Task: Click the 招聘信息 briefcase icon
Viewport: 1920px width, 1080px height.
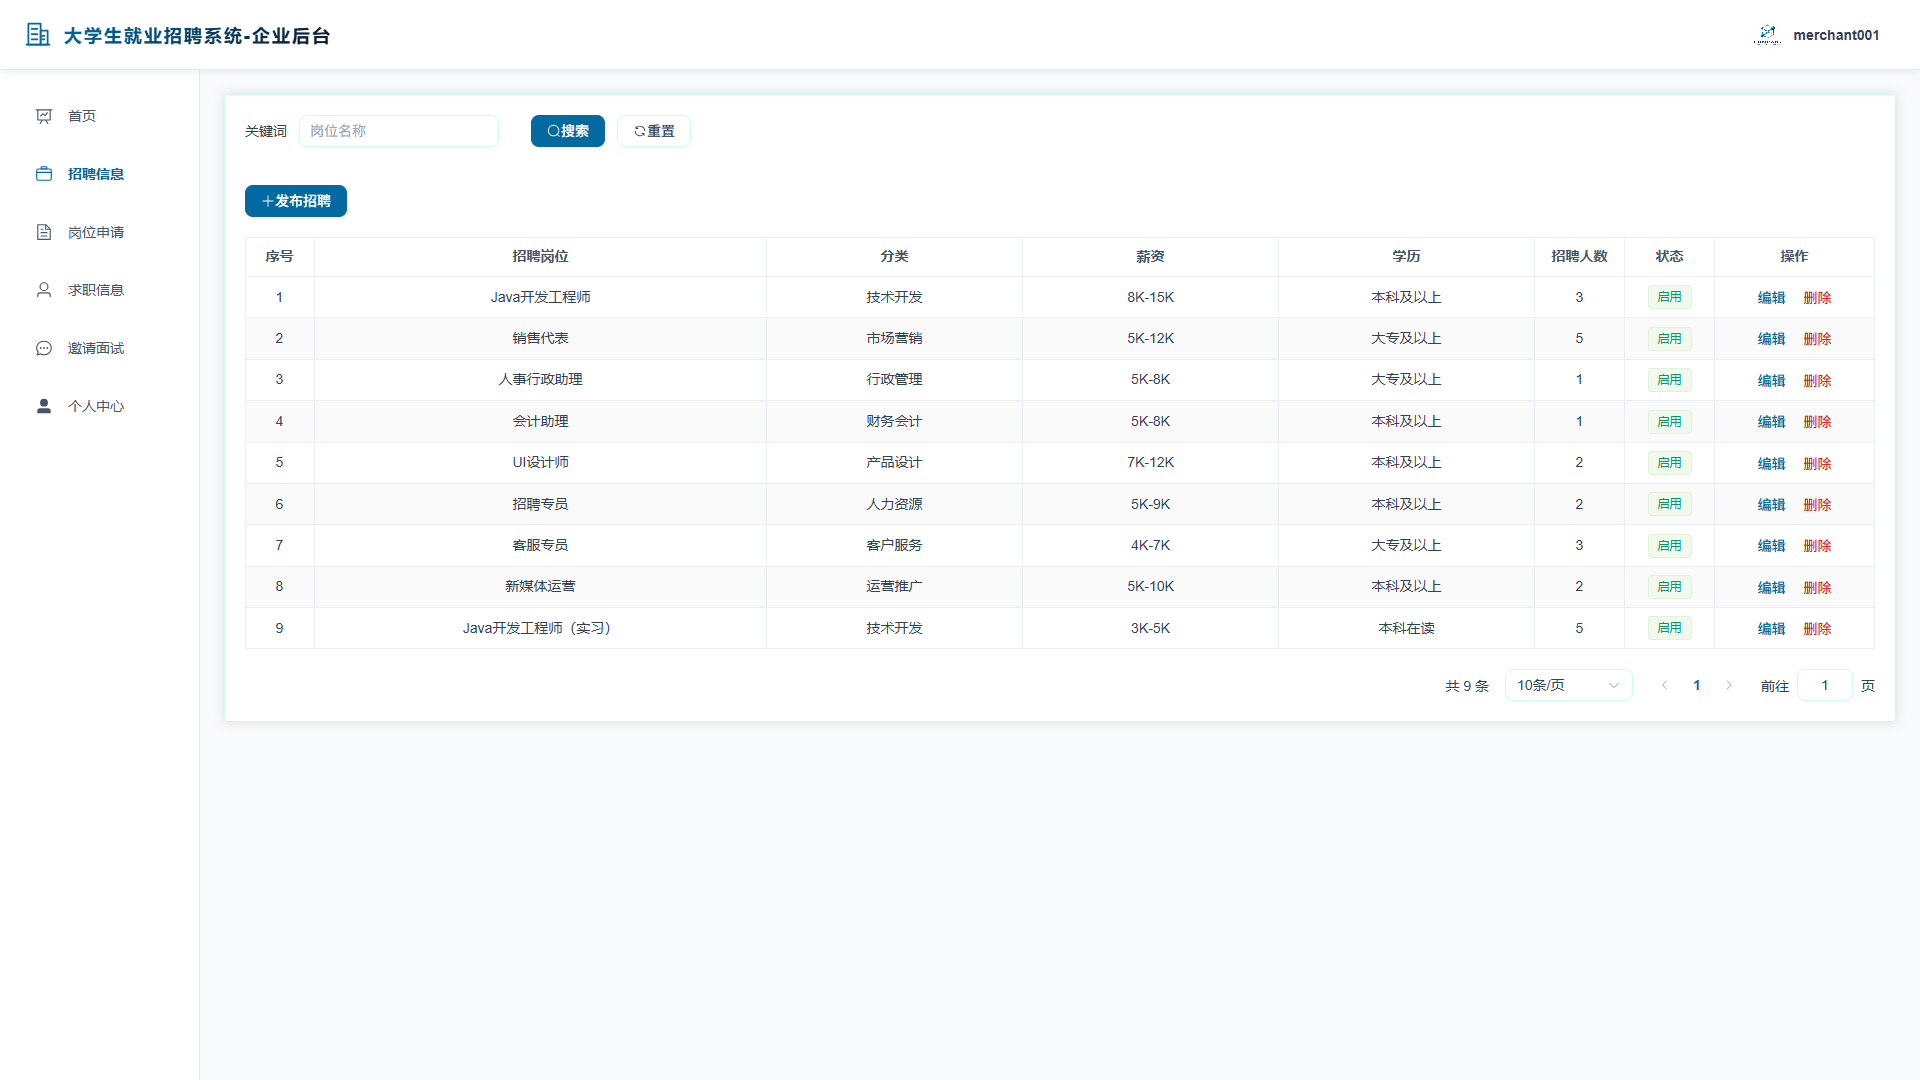Action: (44, 174)
